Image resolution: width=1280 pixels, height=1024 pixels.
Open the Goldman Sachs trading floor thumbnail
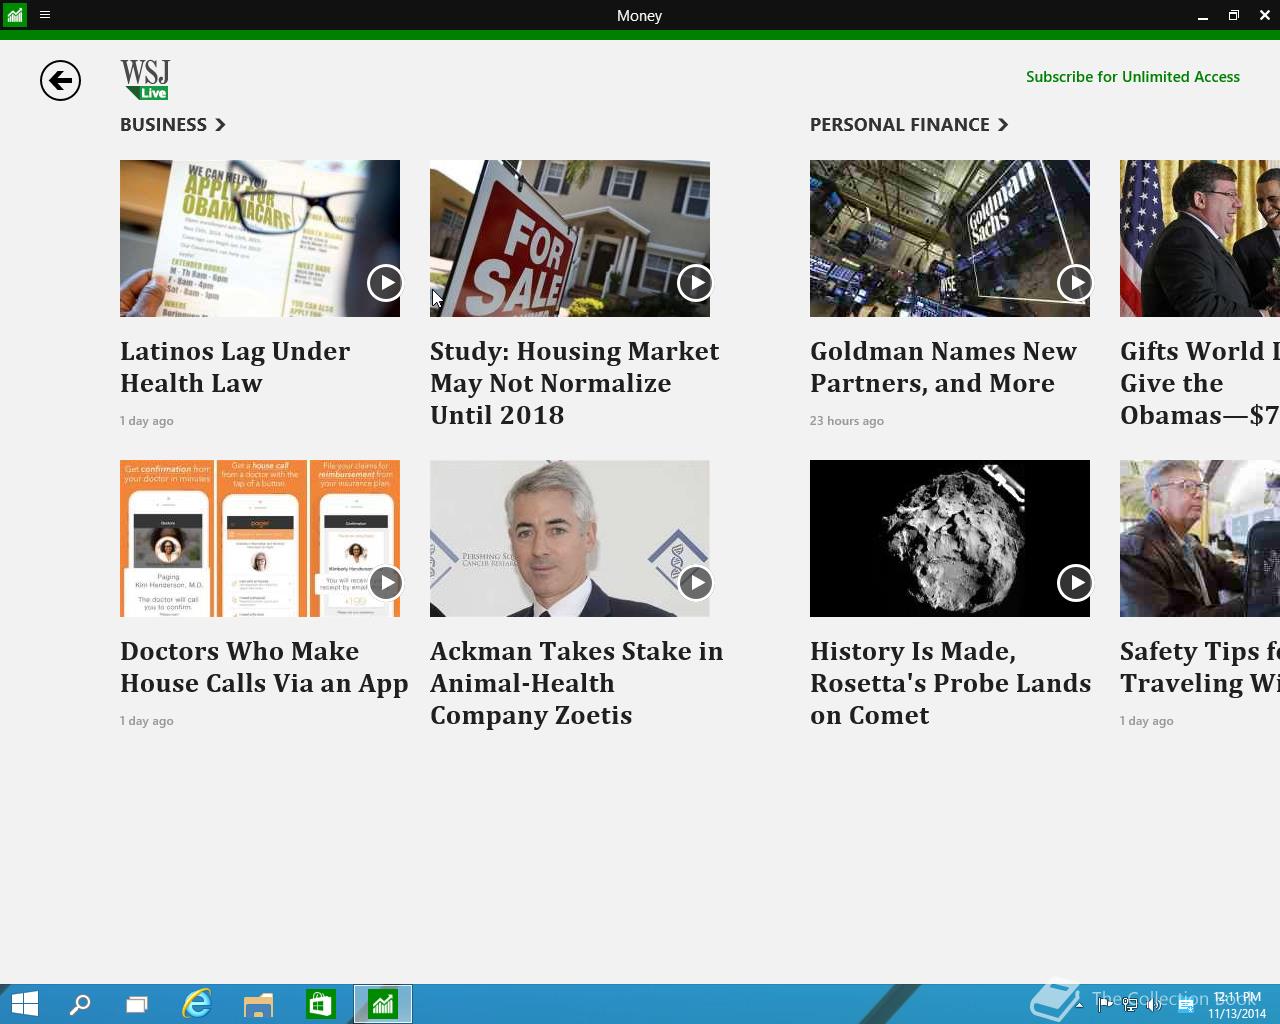(x=950, y=238)
